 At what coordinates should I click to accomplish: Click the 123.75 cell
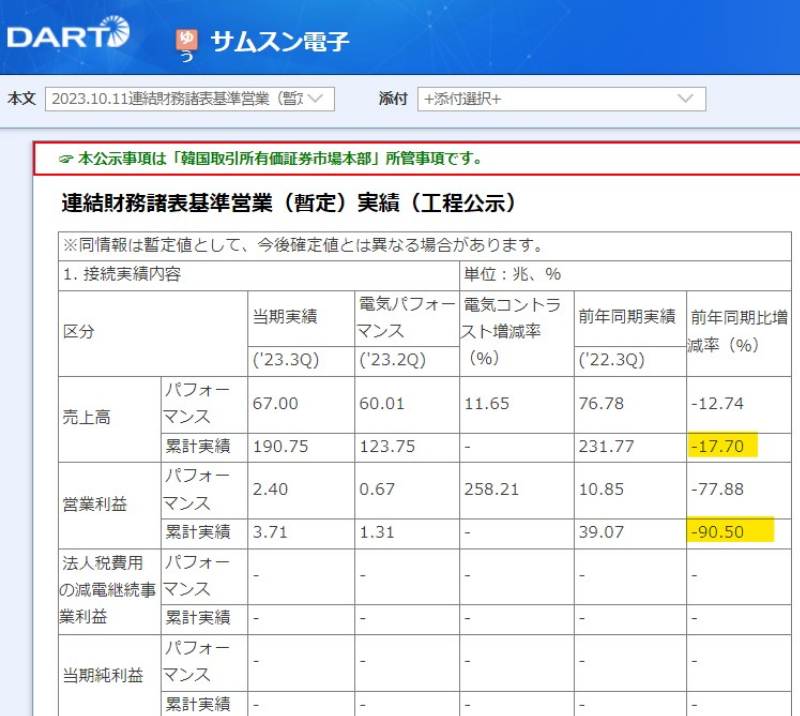[407, 447]
